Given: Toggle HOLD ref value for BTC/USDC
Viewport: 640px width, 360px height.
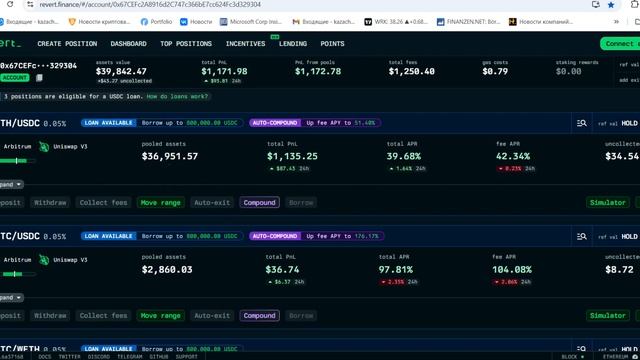Looking at the screenshot, I should (x=629, y=237).
